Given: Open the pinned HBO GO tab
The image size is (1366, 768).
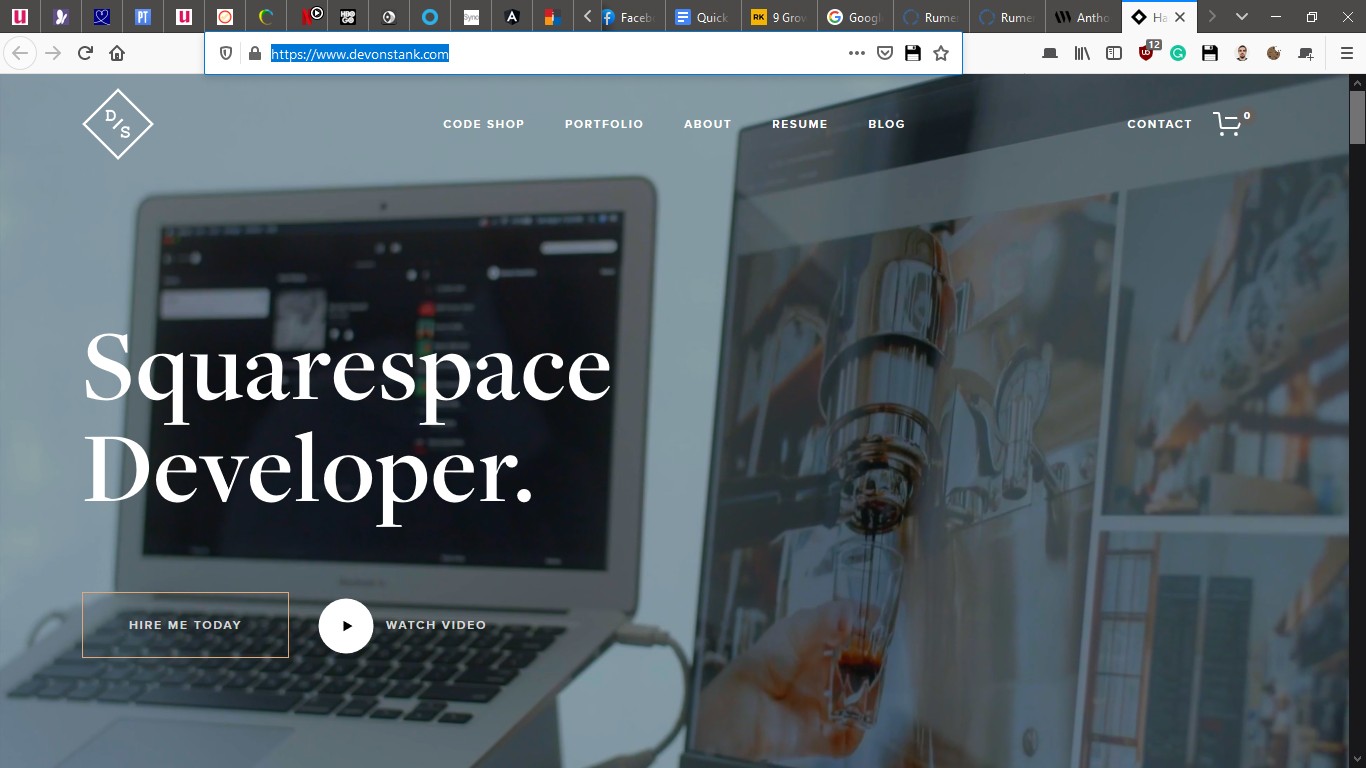Looking at the screenshot, I should point(348,17).
